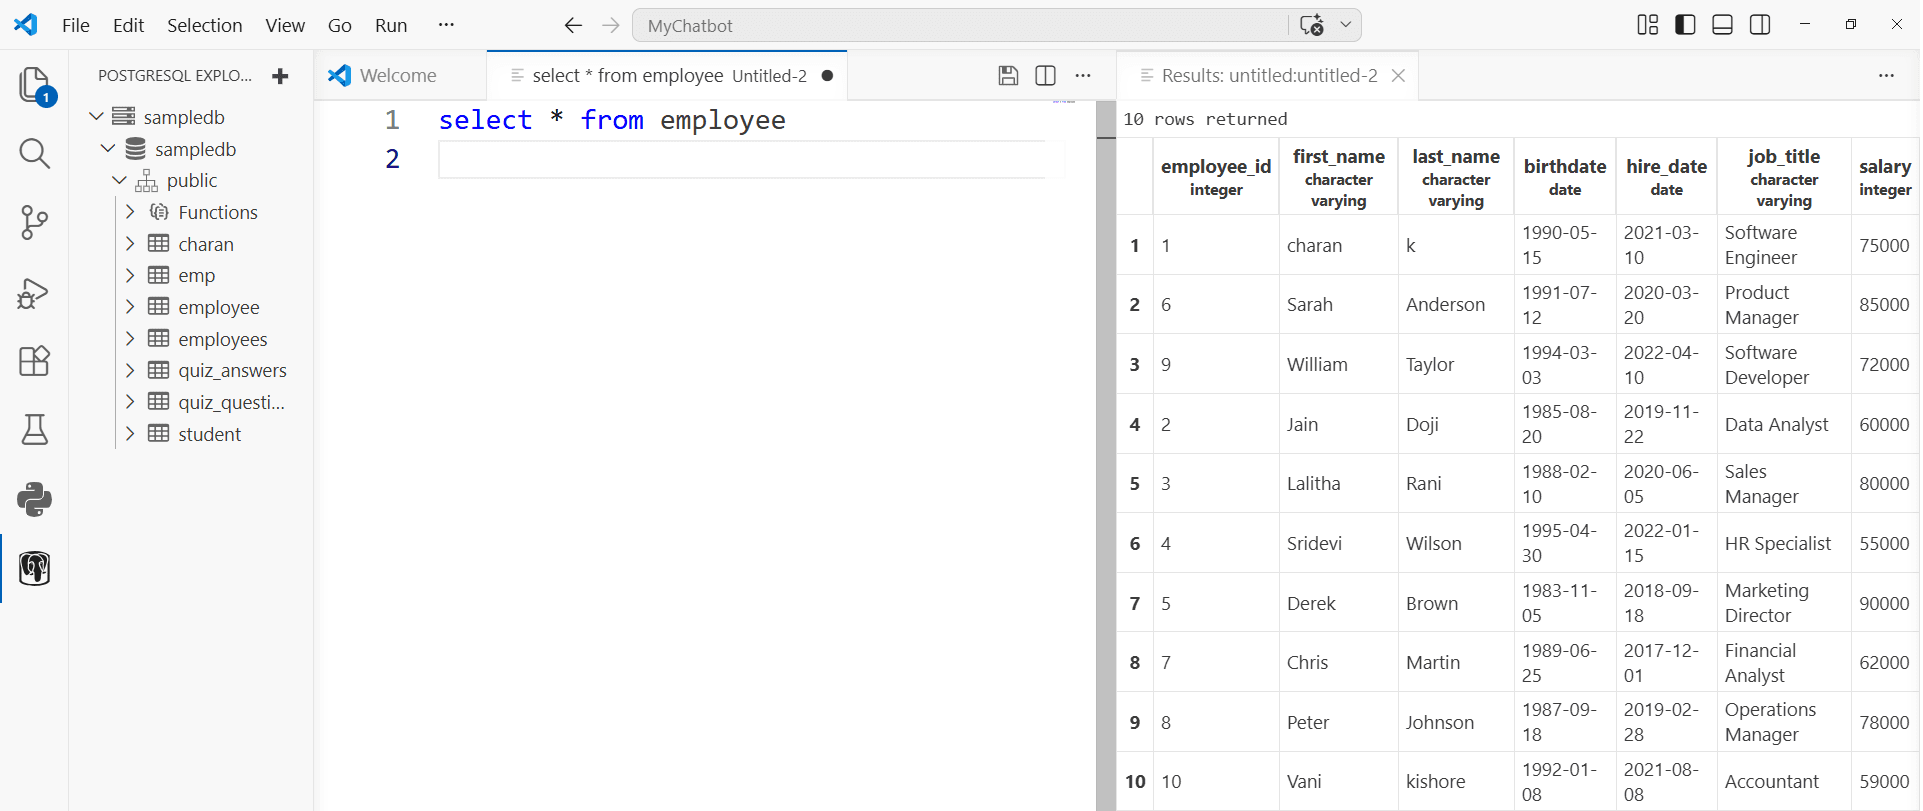Open the Selection menu

pyautogui.click(x=204, y=25)
